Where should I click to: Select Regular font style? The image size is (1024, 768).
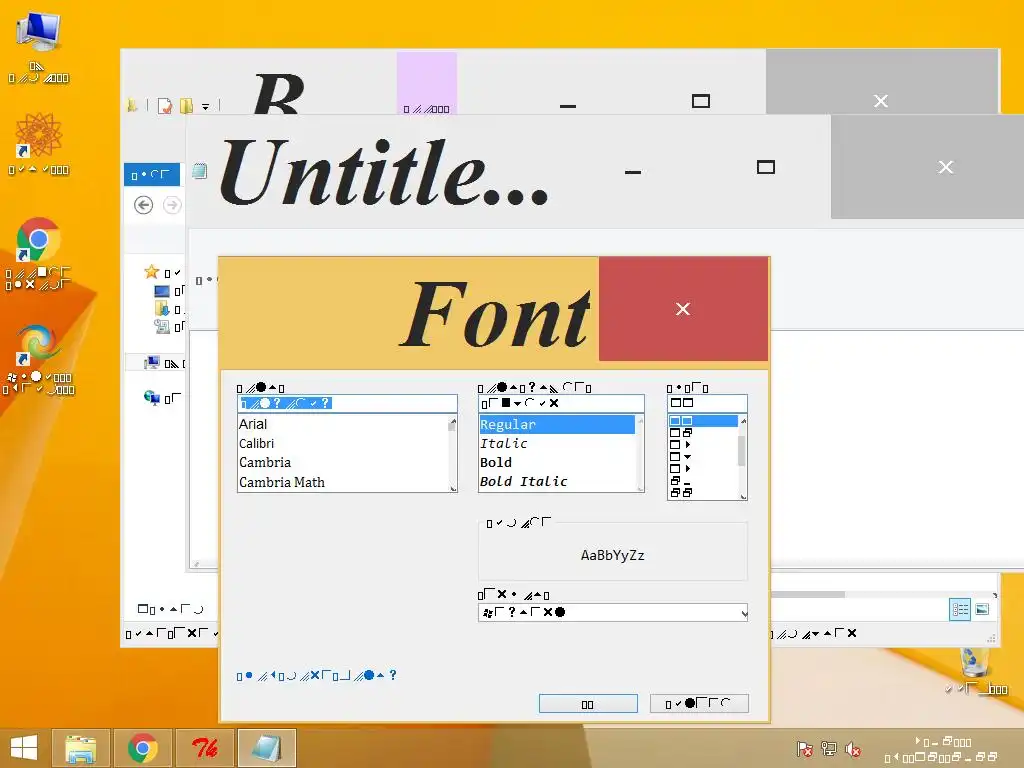557,424
